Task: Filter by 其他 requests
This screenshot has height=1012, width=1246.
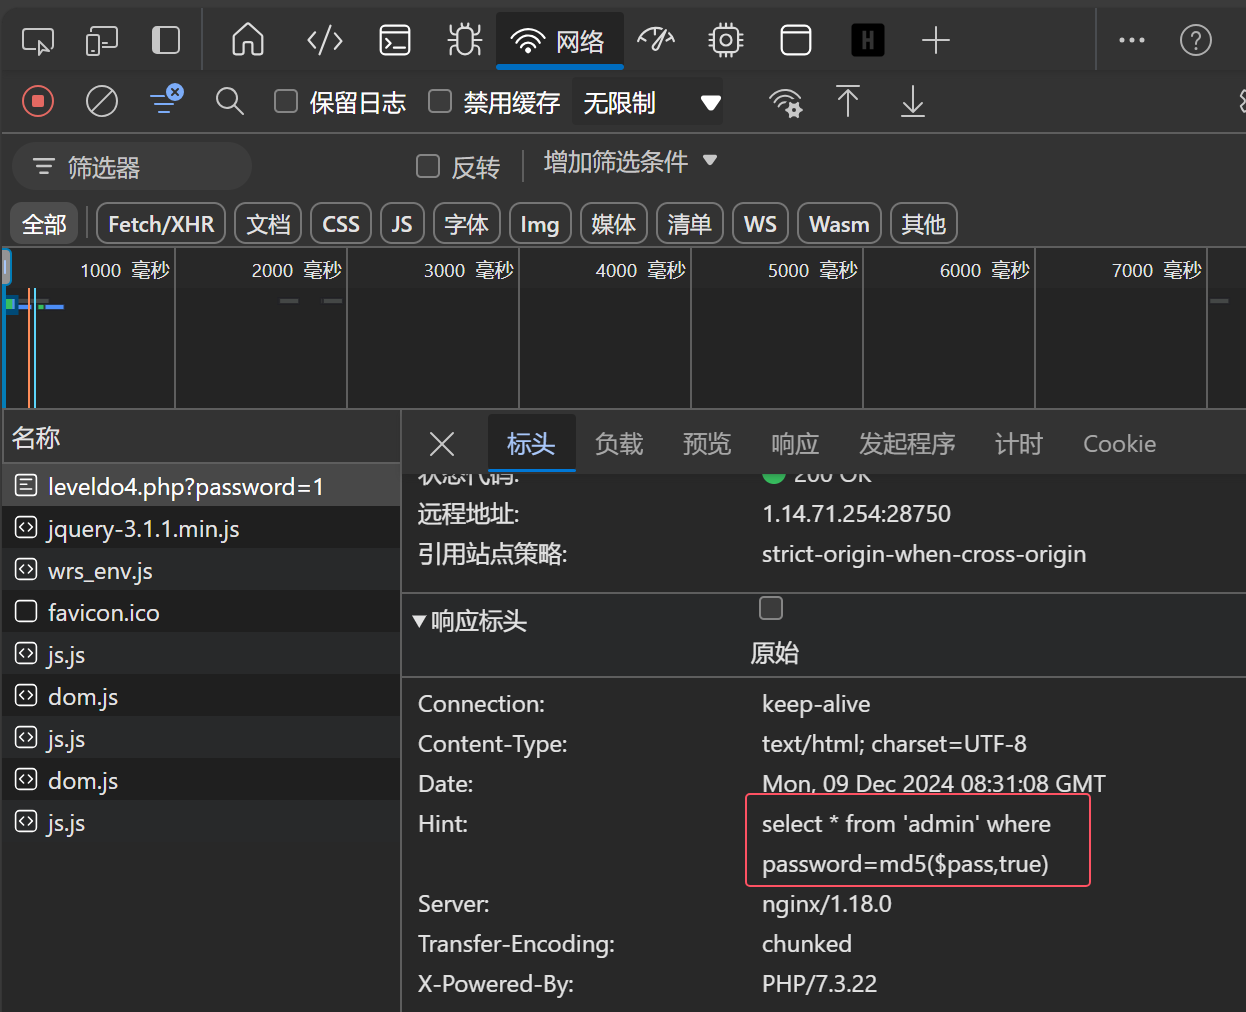Action: (924, 224)
